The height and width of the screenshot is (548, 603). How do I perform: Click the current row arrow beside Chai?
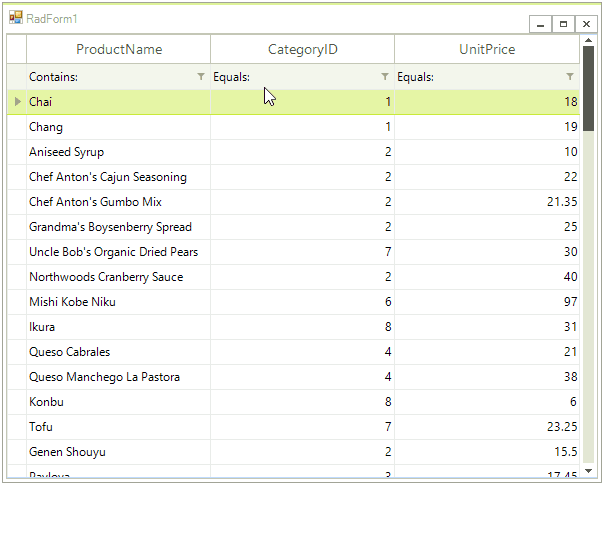tap(17, 102)
